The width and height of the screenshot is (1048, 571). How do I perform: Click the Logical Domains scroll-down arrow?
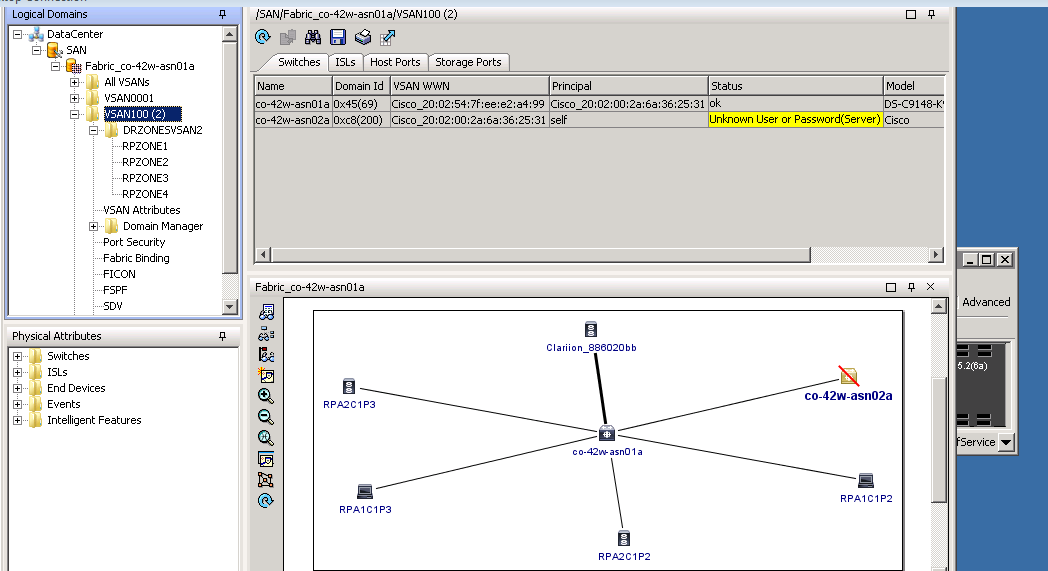click(x=229, y=307)
